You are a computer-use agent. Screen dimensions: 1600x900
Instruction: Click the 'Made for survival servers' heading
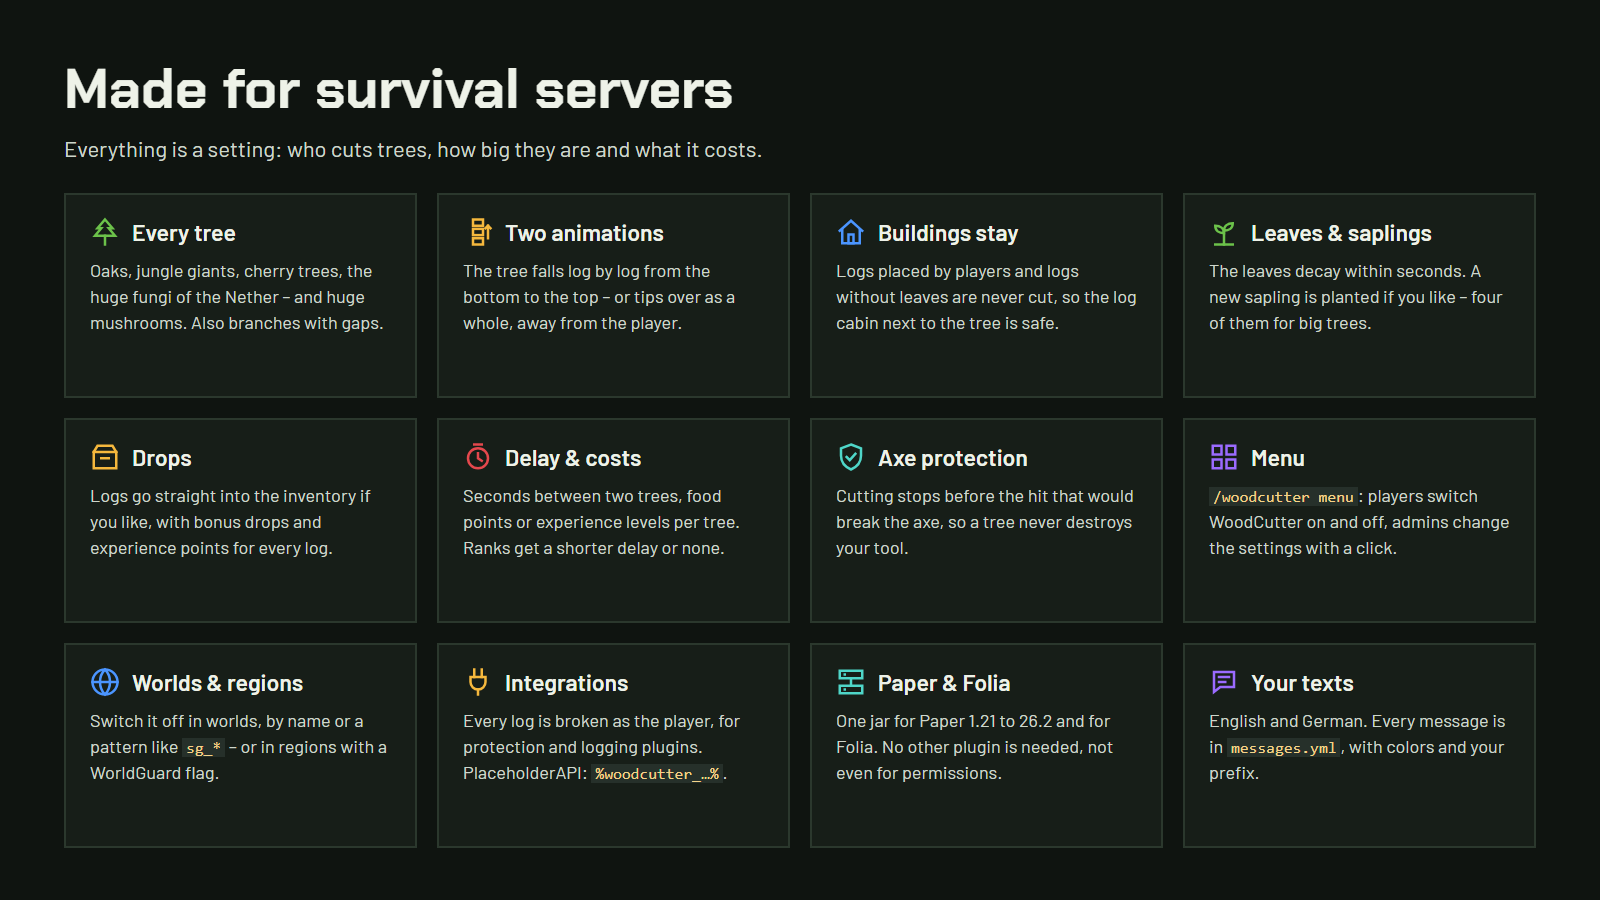[x=399, y=89]
